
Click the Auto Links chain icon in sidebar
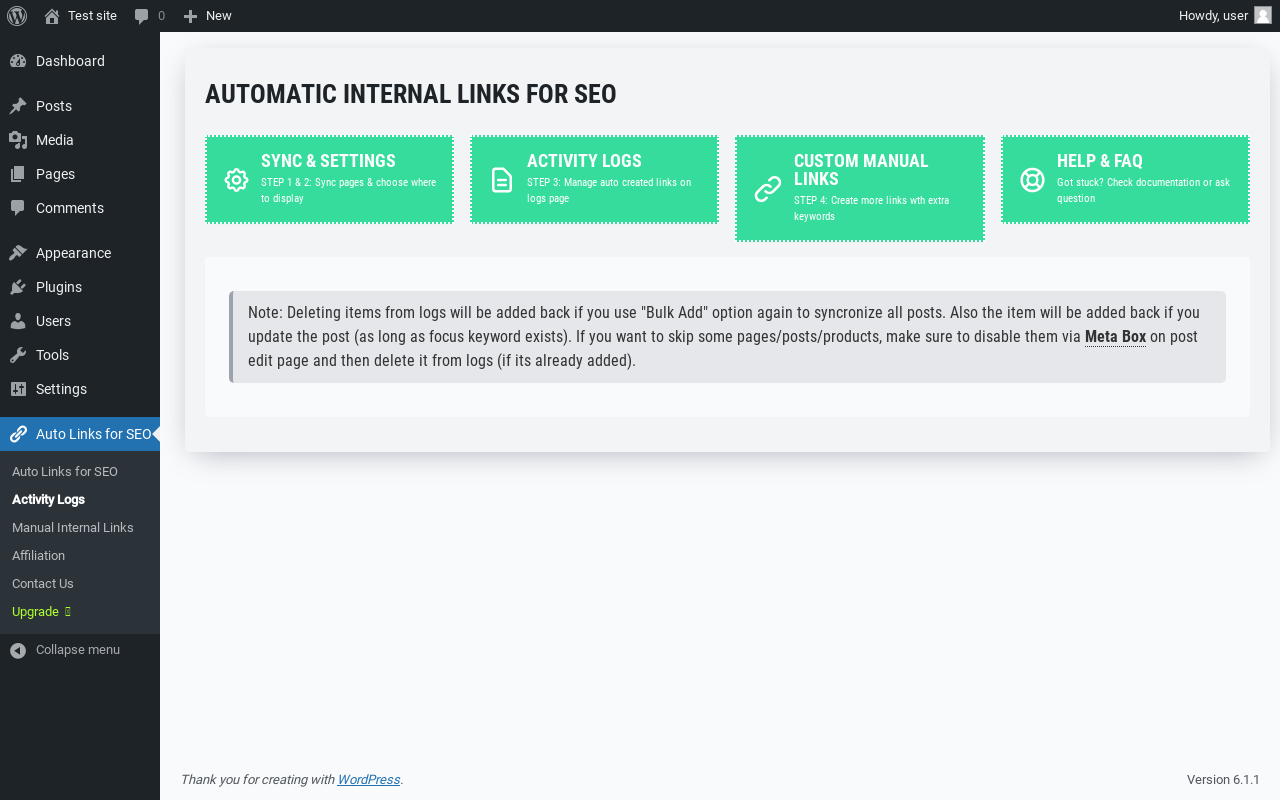coord(18,434)
